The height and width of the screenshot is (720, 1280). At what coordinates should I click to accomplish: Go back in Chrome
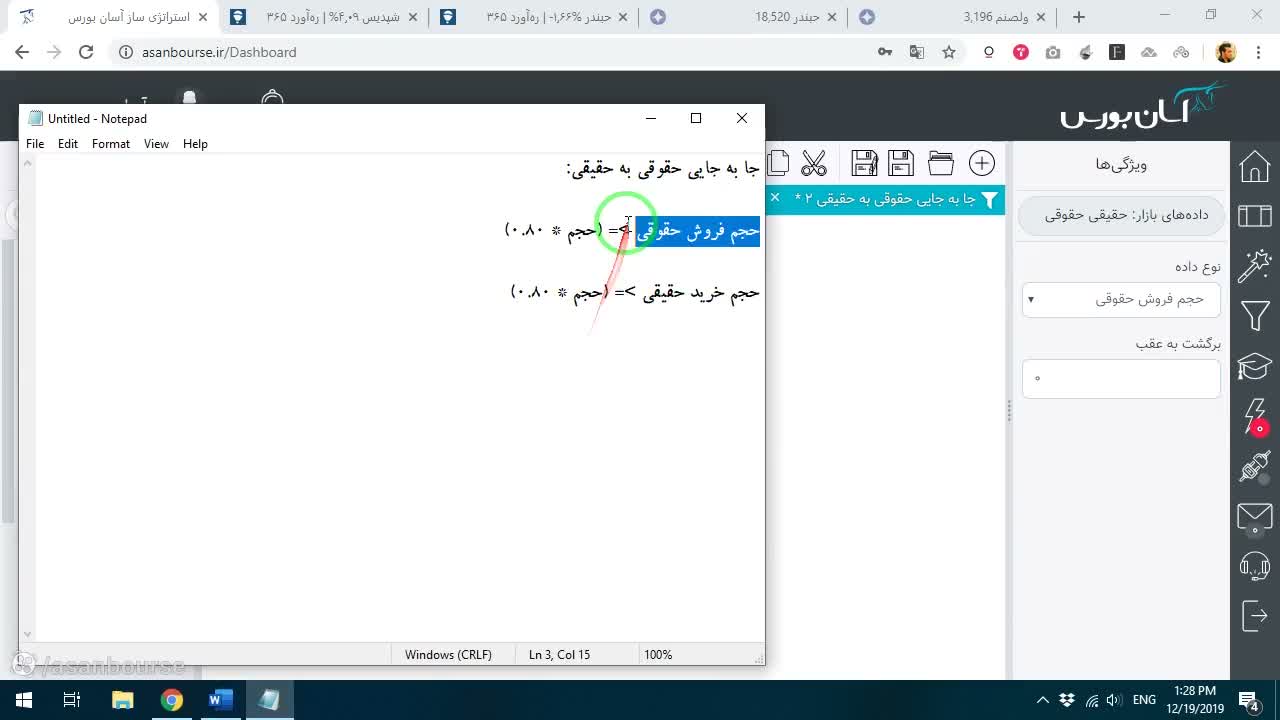coord(22,52)
